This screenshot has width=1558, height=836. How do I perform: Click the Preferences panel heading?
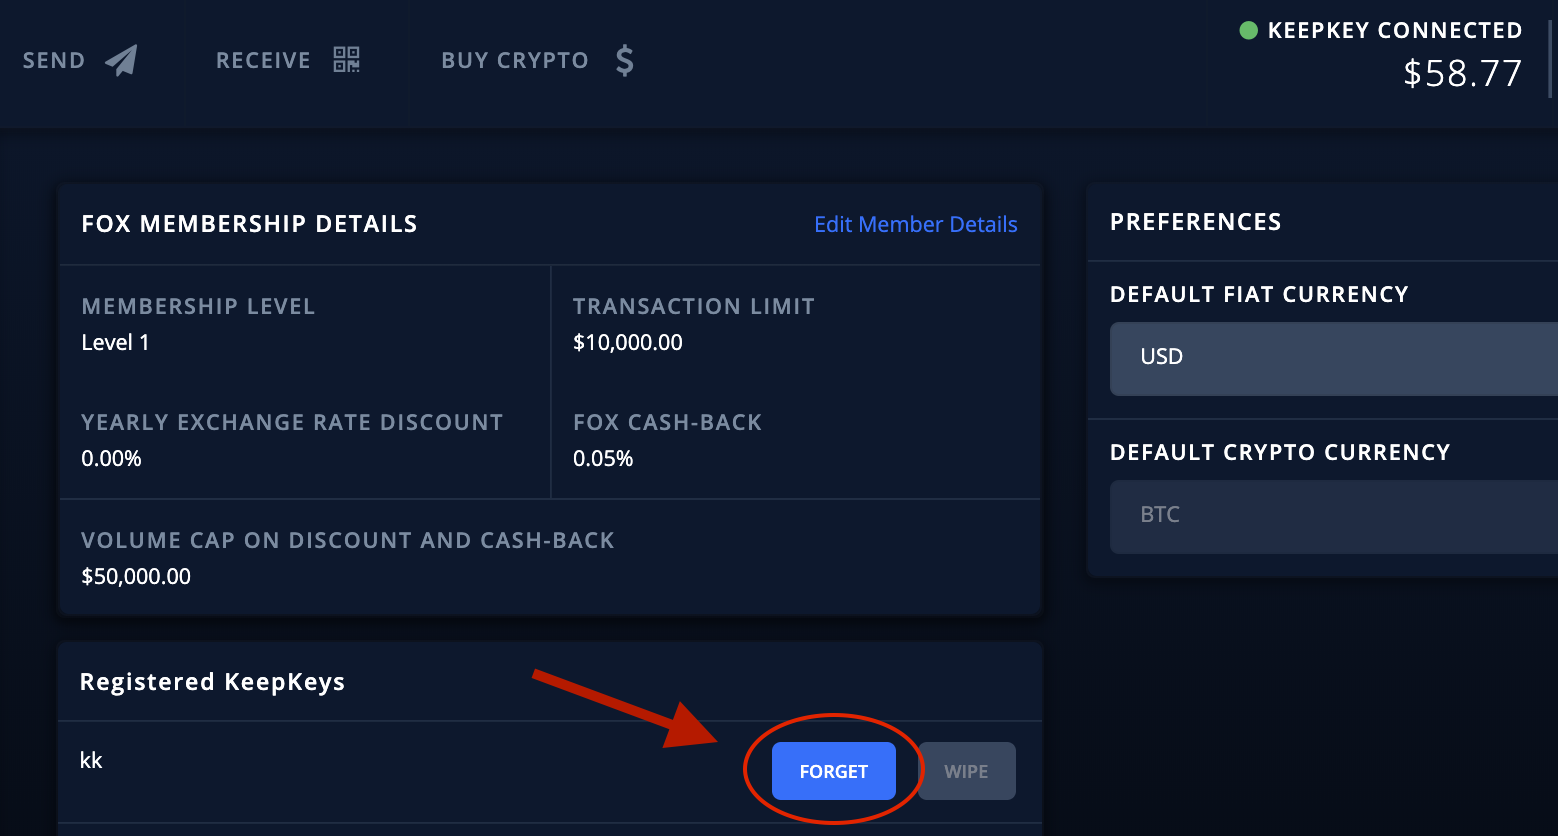[1196, 222]
